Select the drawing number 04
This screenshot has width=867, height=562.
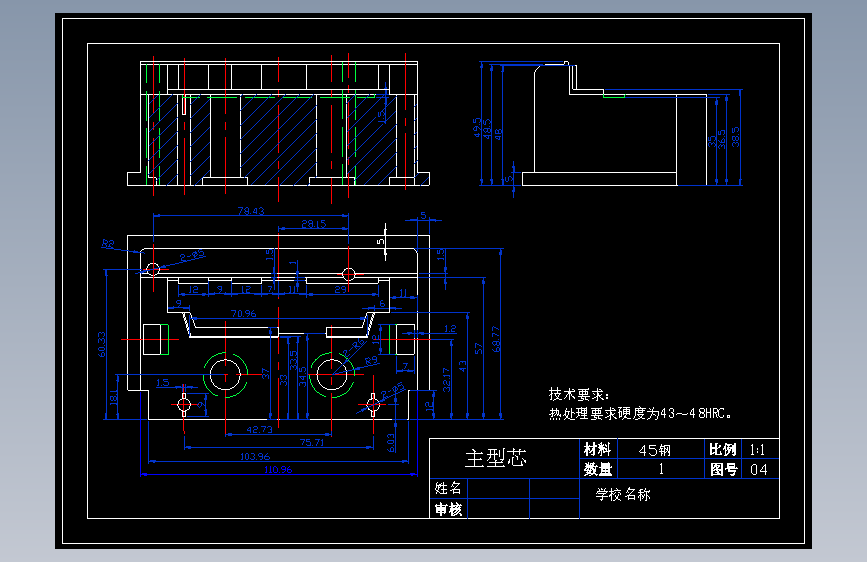pos(759,470)
